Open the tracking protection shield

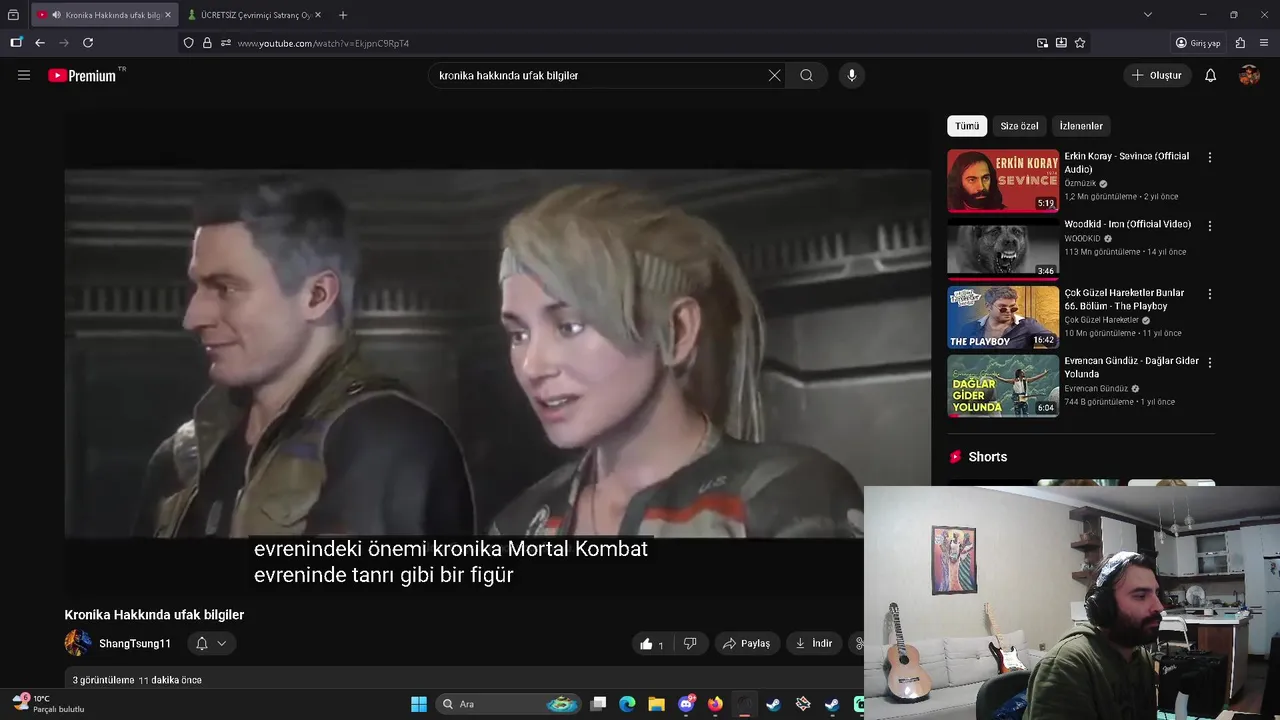pyautogui.click(x=188, y=43)
